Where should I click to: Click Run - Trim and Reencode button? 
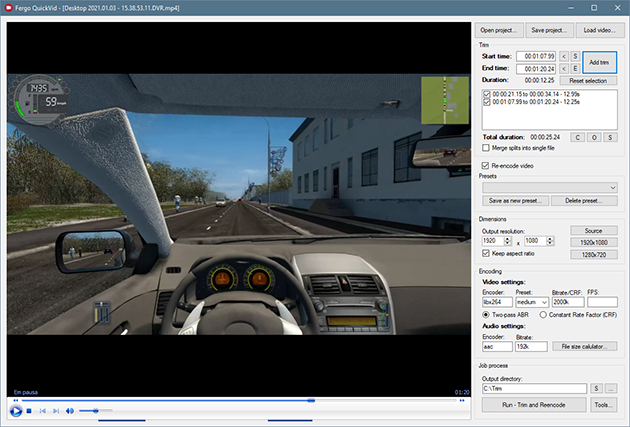click(534, 405)
